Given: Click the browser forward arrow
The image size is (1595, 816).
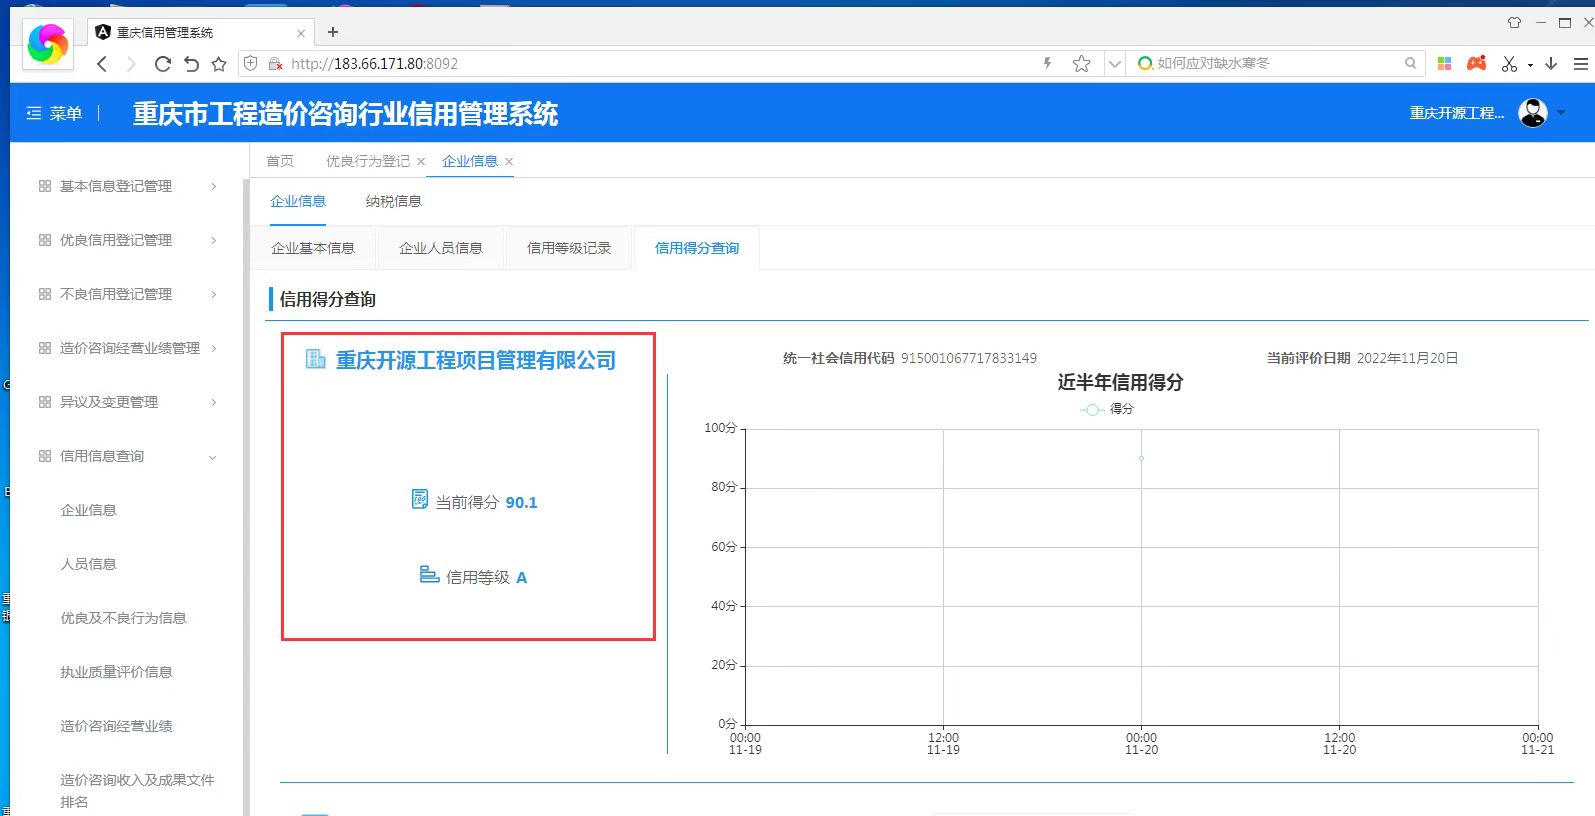Looking at the screenshot, I should coord(131,64).
